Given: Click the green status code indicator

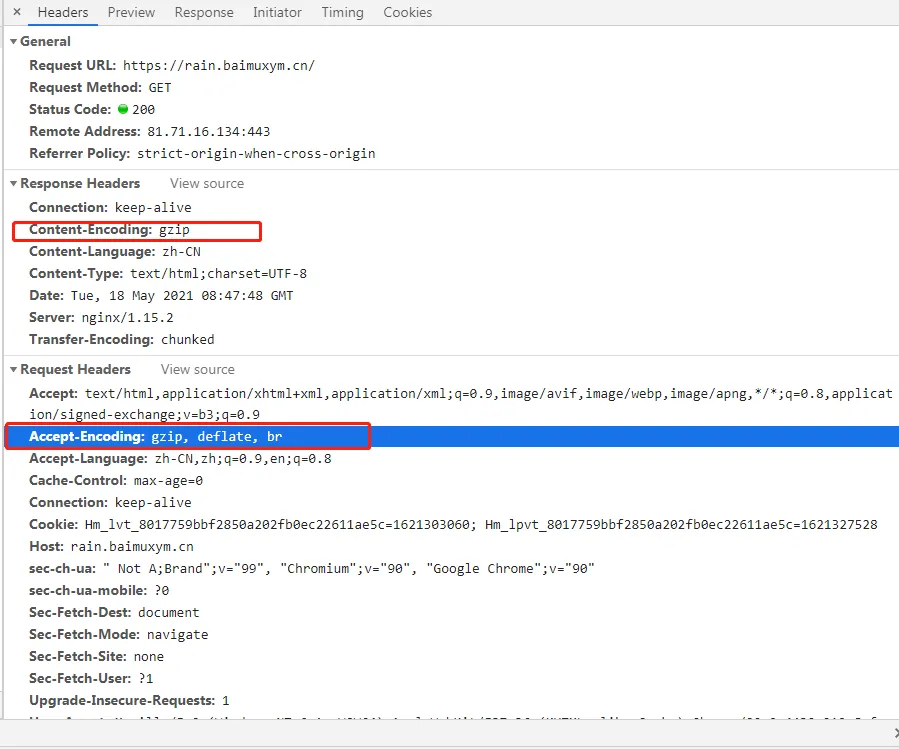Looking at the screenshot, I should (x=123, y=109).
